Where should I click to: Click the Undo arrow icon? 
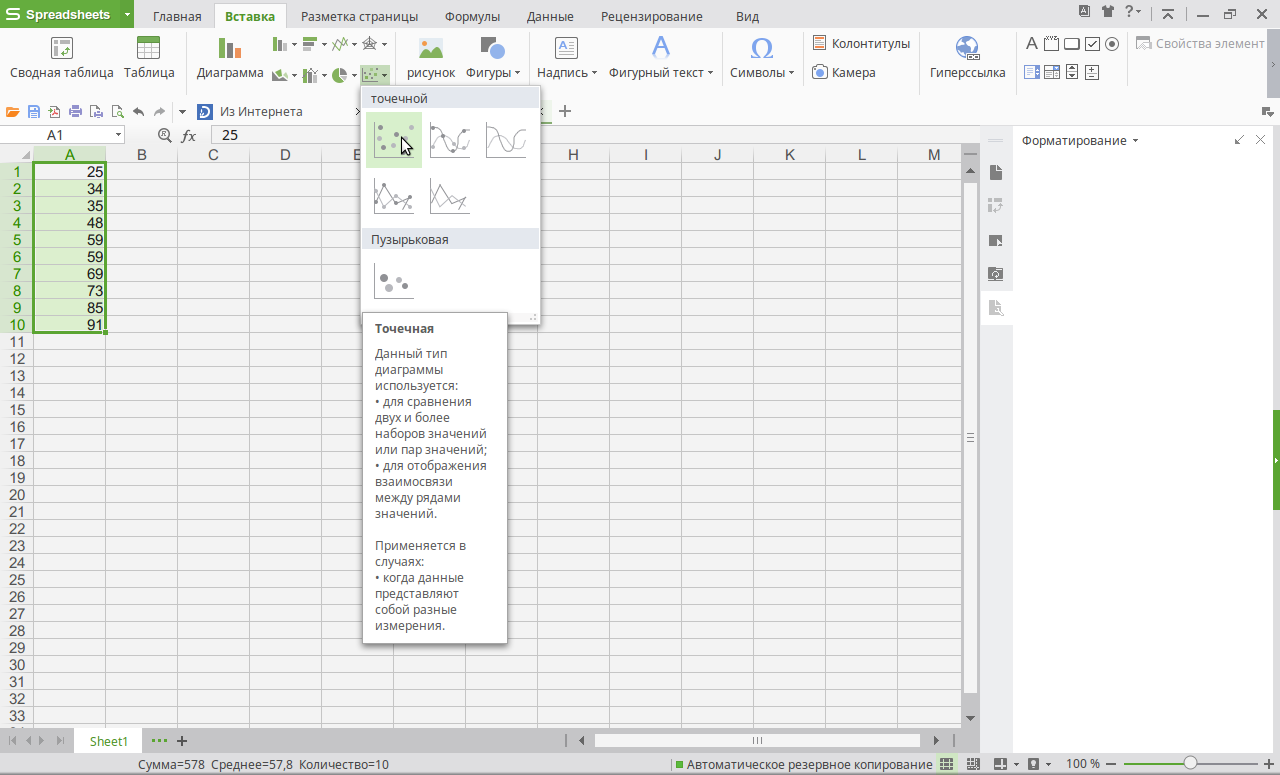[x=138, y=112]
